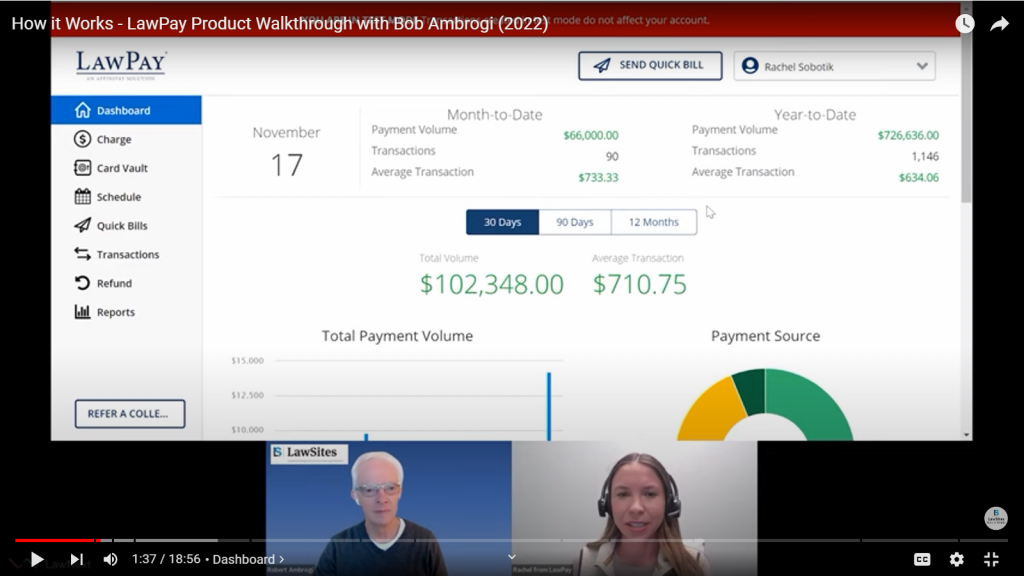This screenshot has height=576, width=1024.
Task: Click the Refer a Colleague button
Action: 129,413
